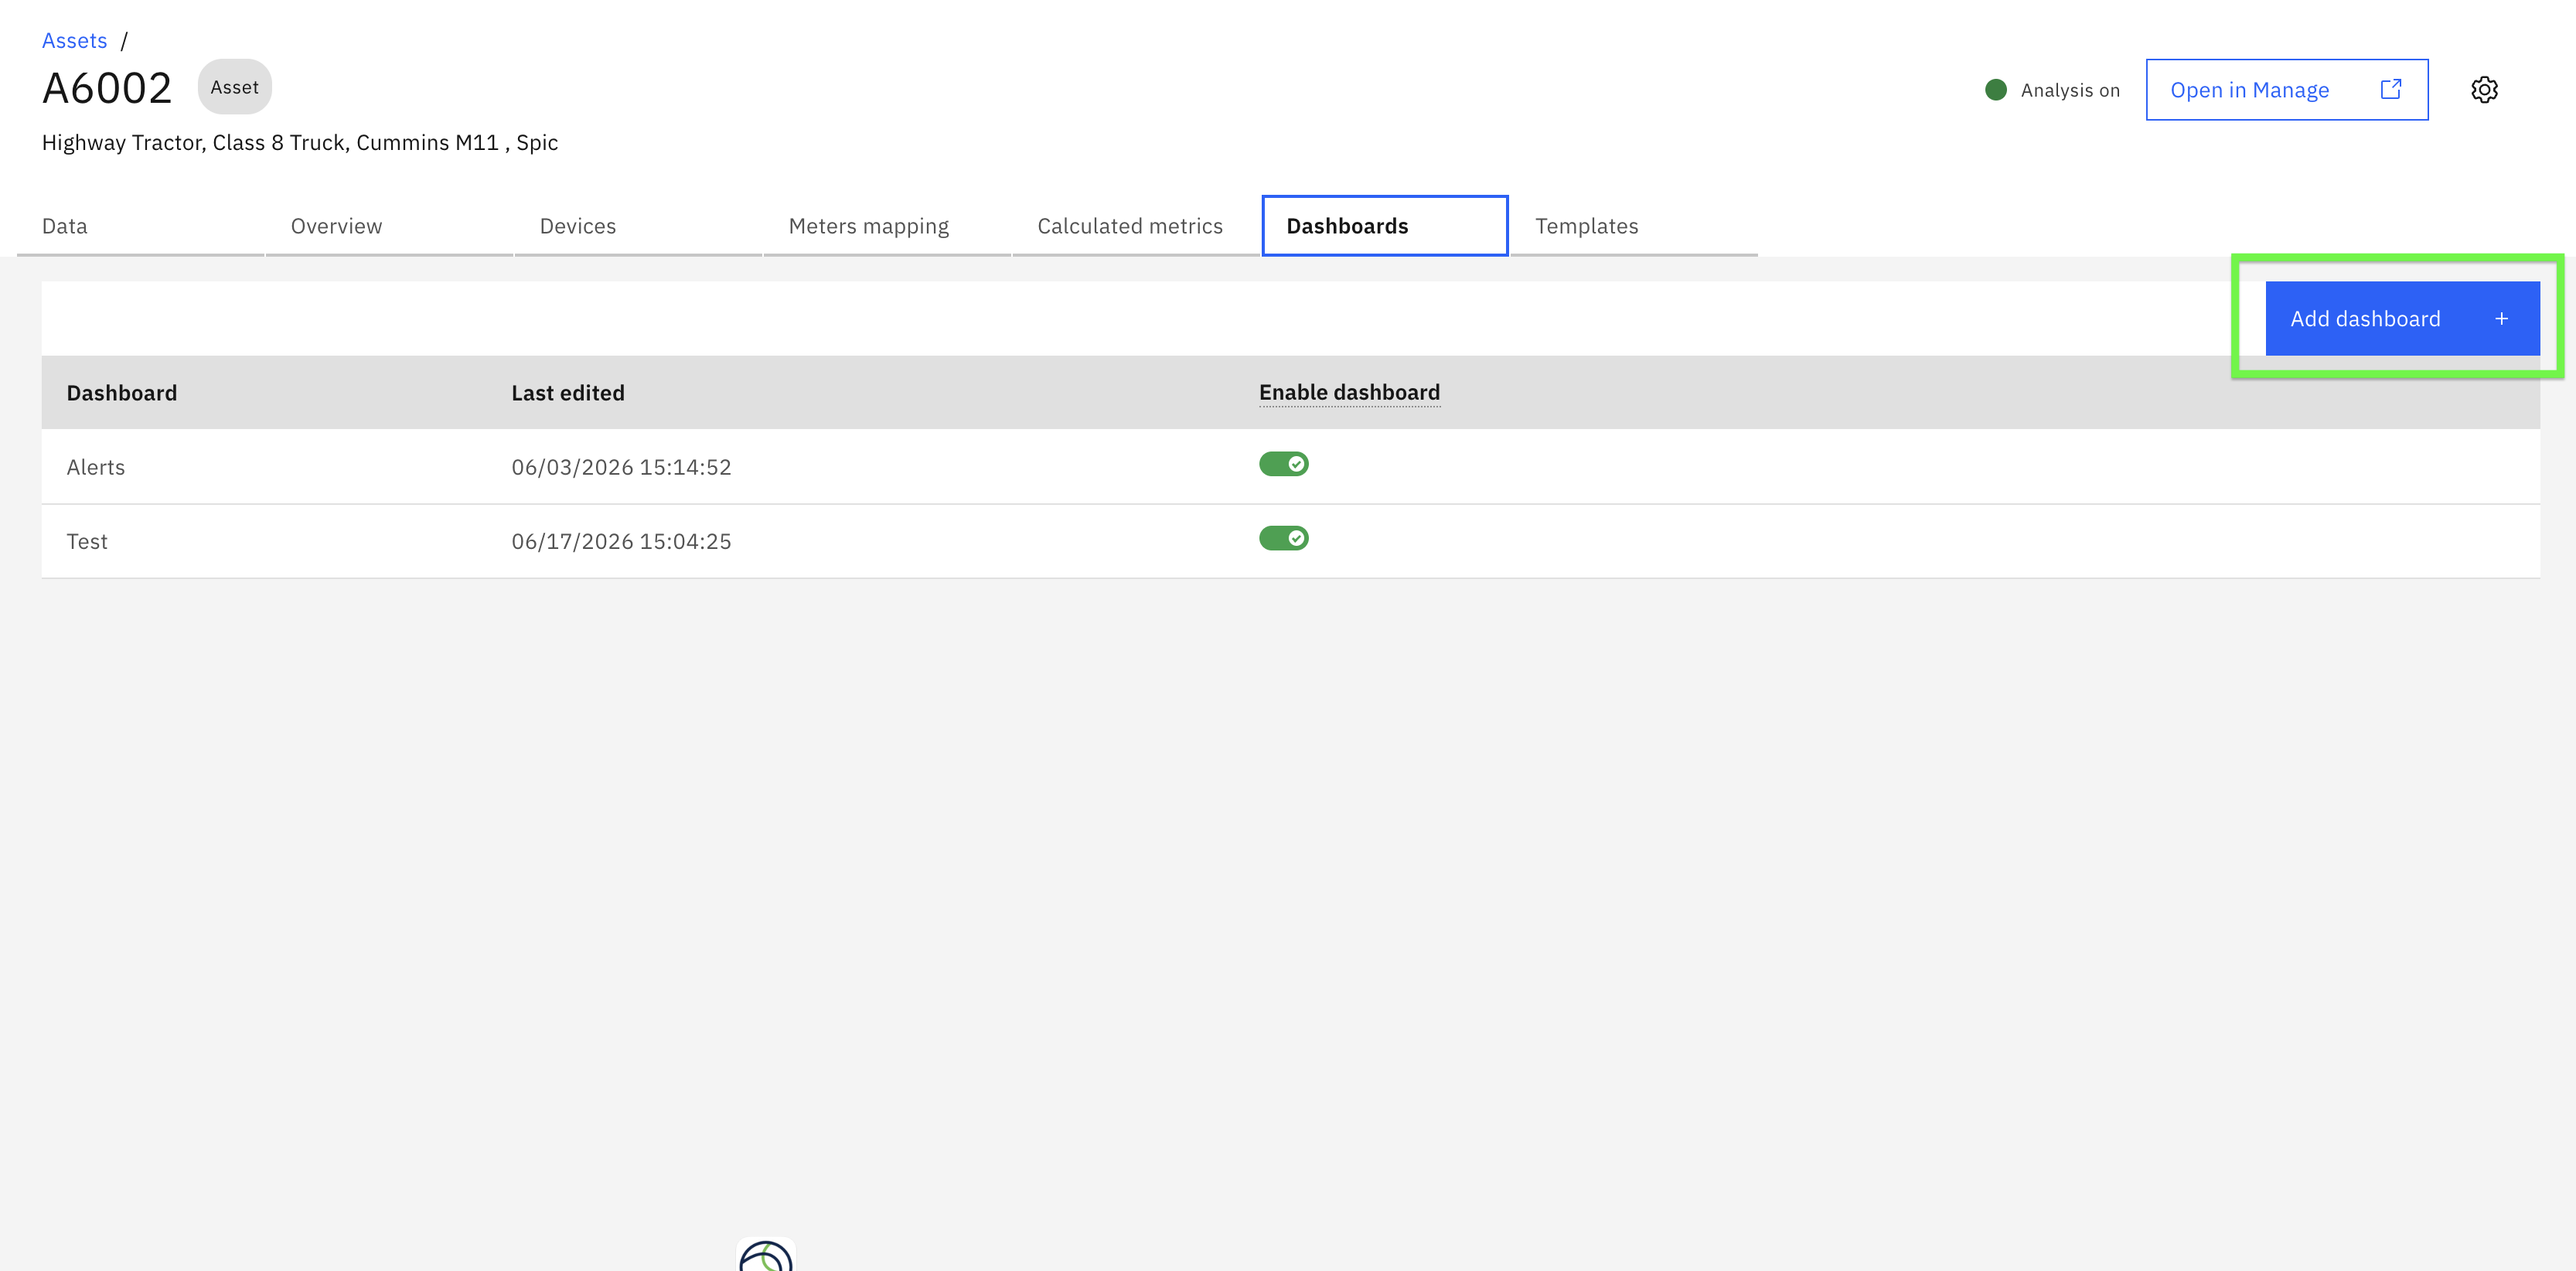This screenshot has height=1271, width=2576.
Task: Click the Open in Manage button
Action: click(2287, 90)
